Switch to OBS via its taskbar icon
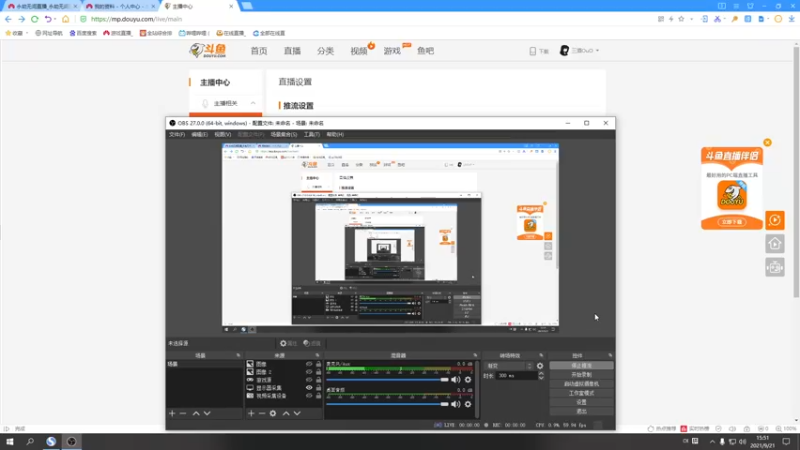The height and width of the screenshot is (450, 800). 71,442
